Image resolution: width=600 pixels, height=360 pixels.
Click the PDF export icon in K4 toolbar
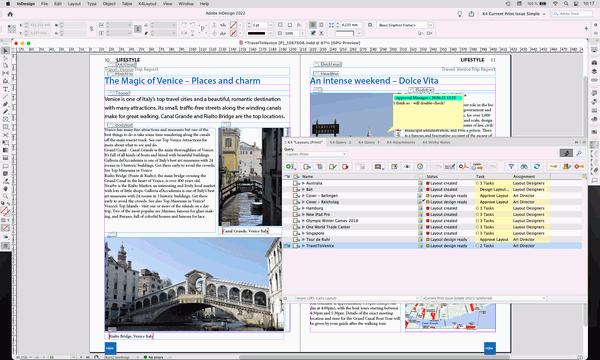(463, 166)
